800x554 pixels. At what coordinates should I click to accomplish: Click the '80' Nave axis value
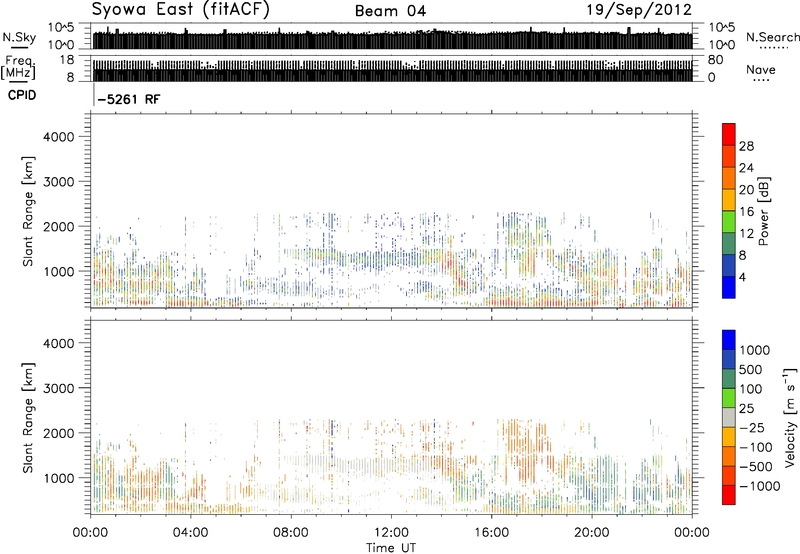715,60
